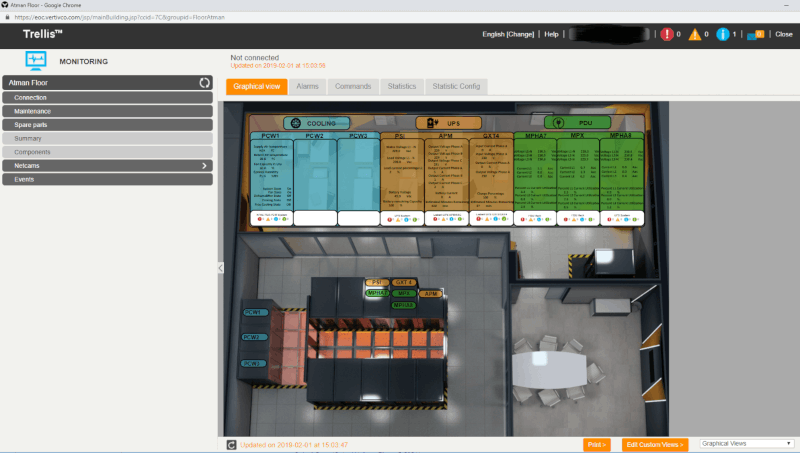Click the yellow warning triangle icon

pos(695,34)
